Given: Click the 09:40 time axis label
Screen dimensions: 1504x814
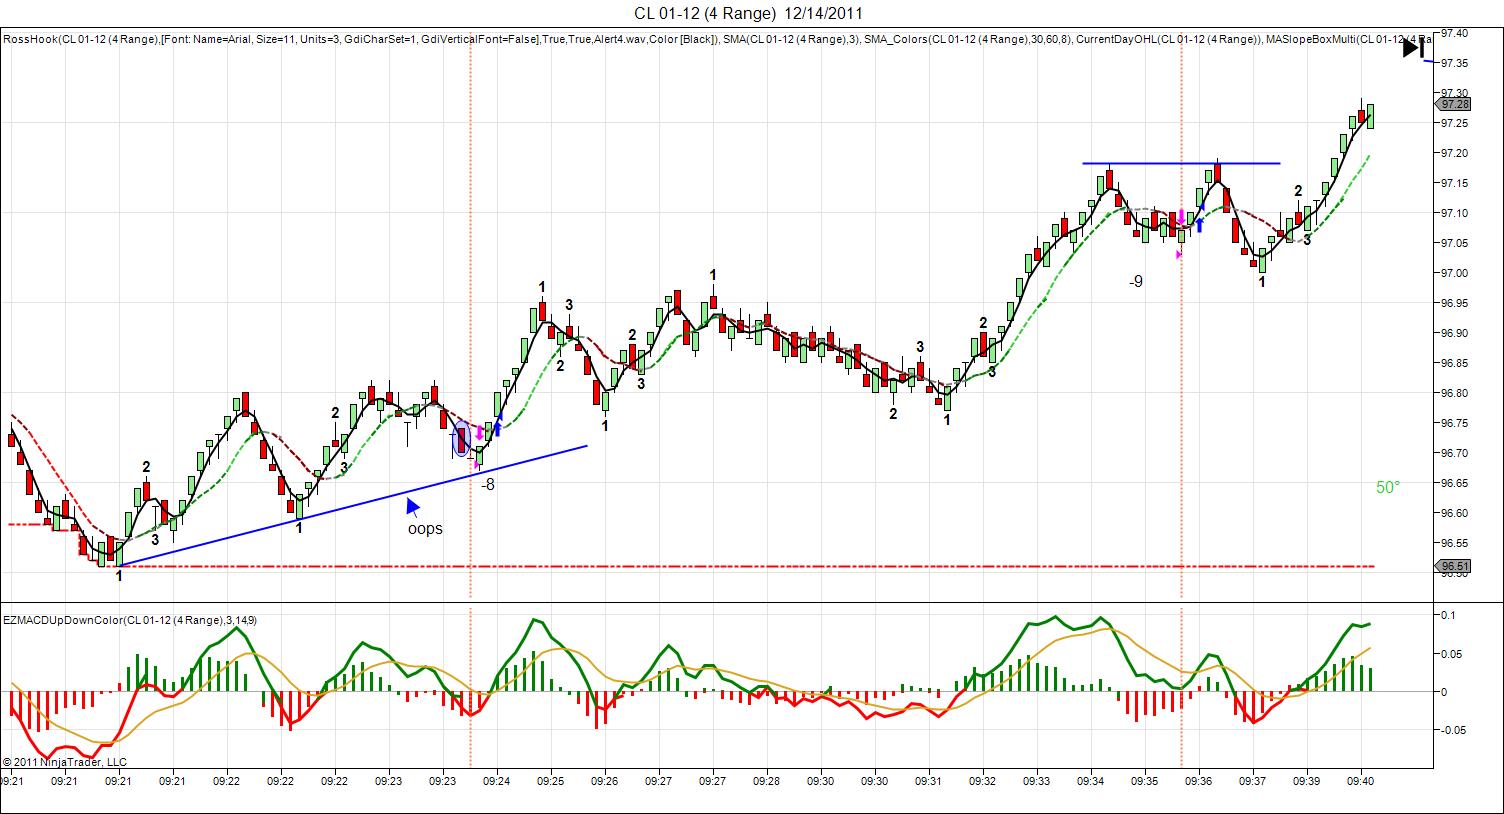Looking at the screenshot, I should point(1361,781).
